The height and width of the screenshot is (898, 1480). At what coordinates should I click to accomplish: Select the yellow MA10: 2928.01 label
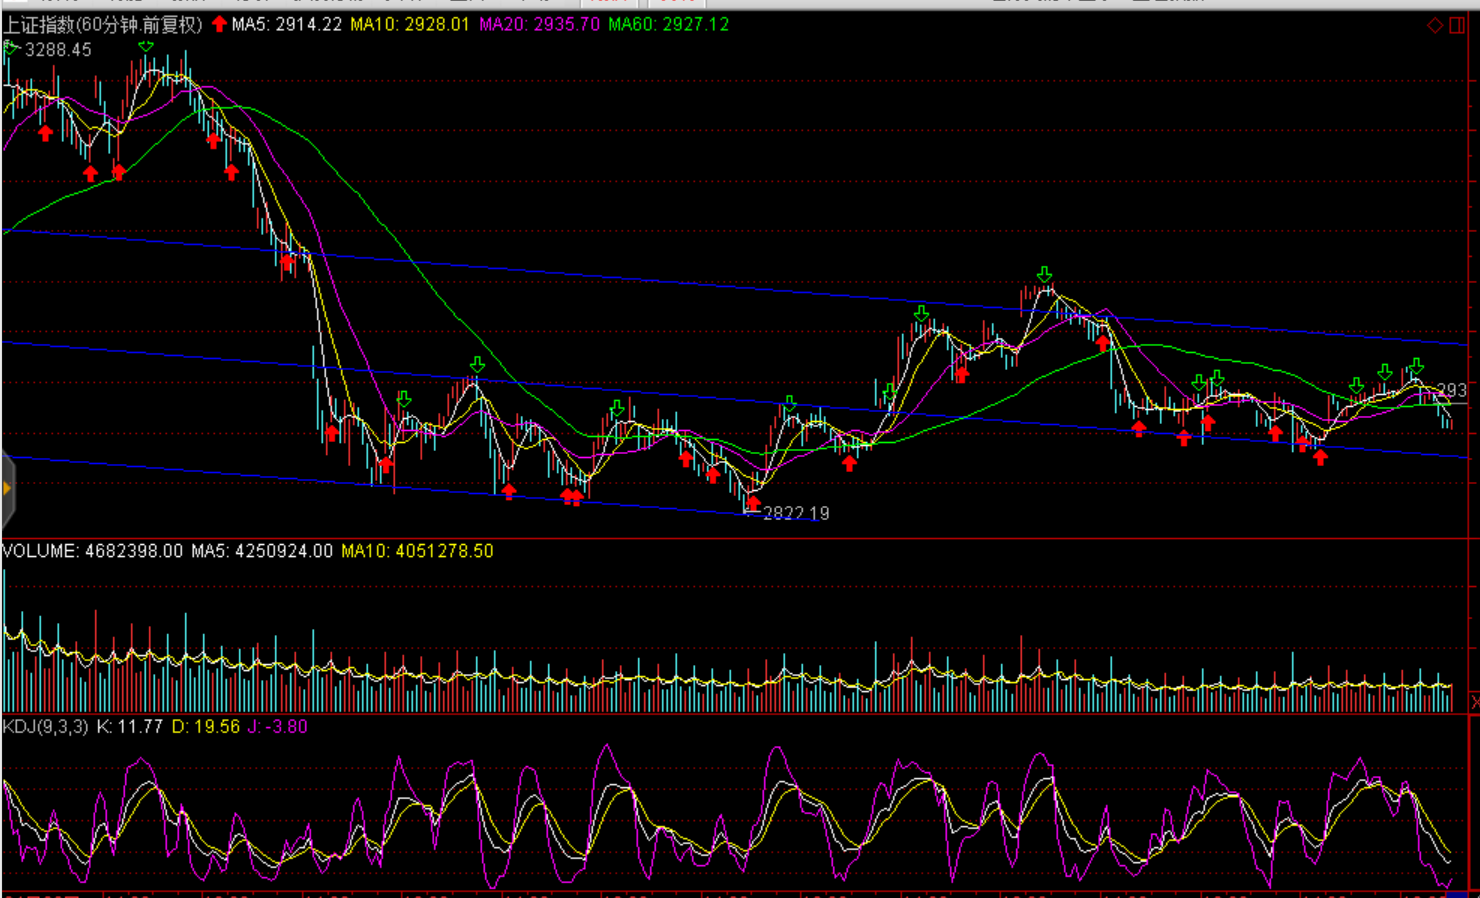[409, 24]
